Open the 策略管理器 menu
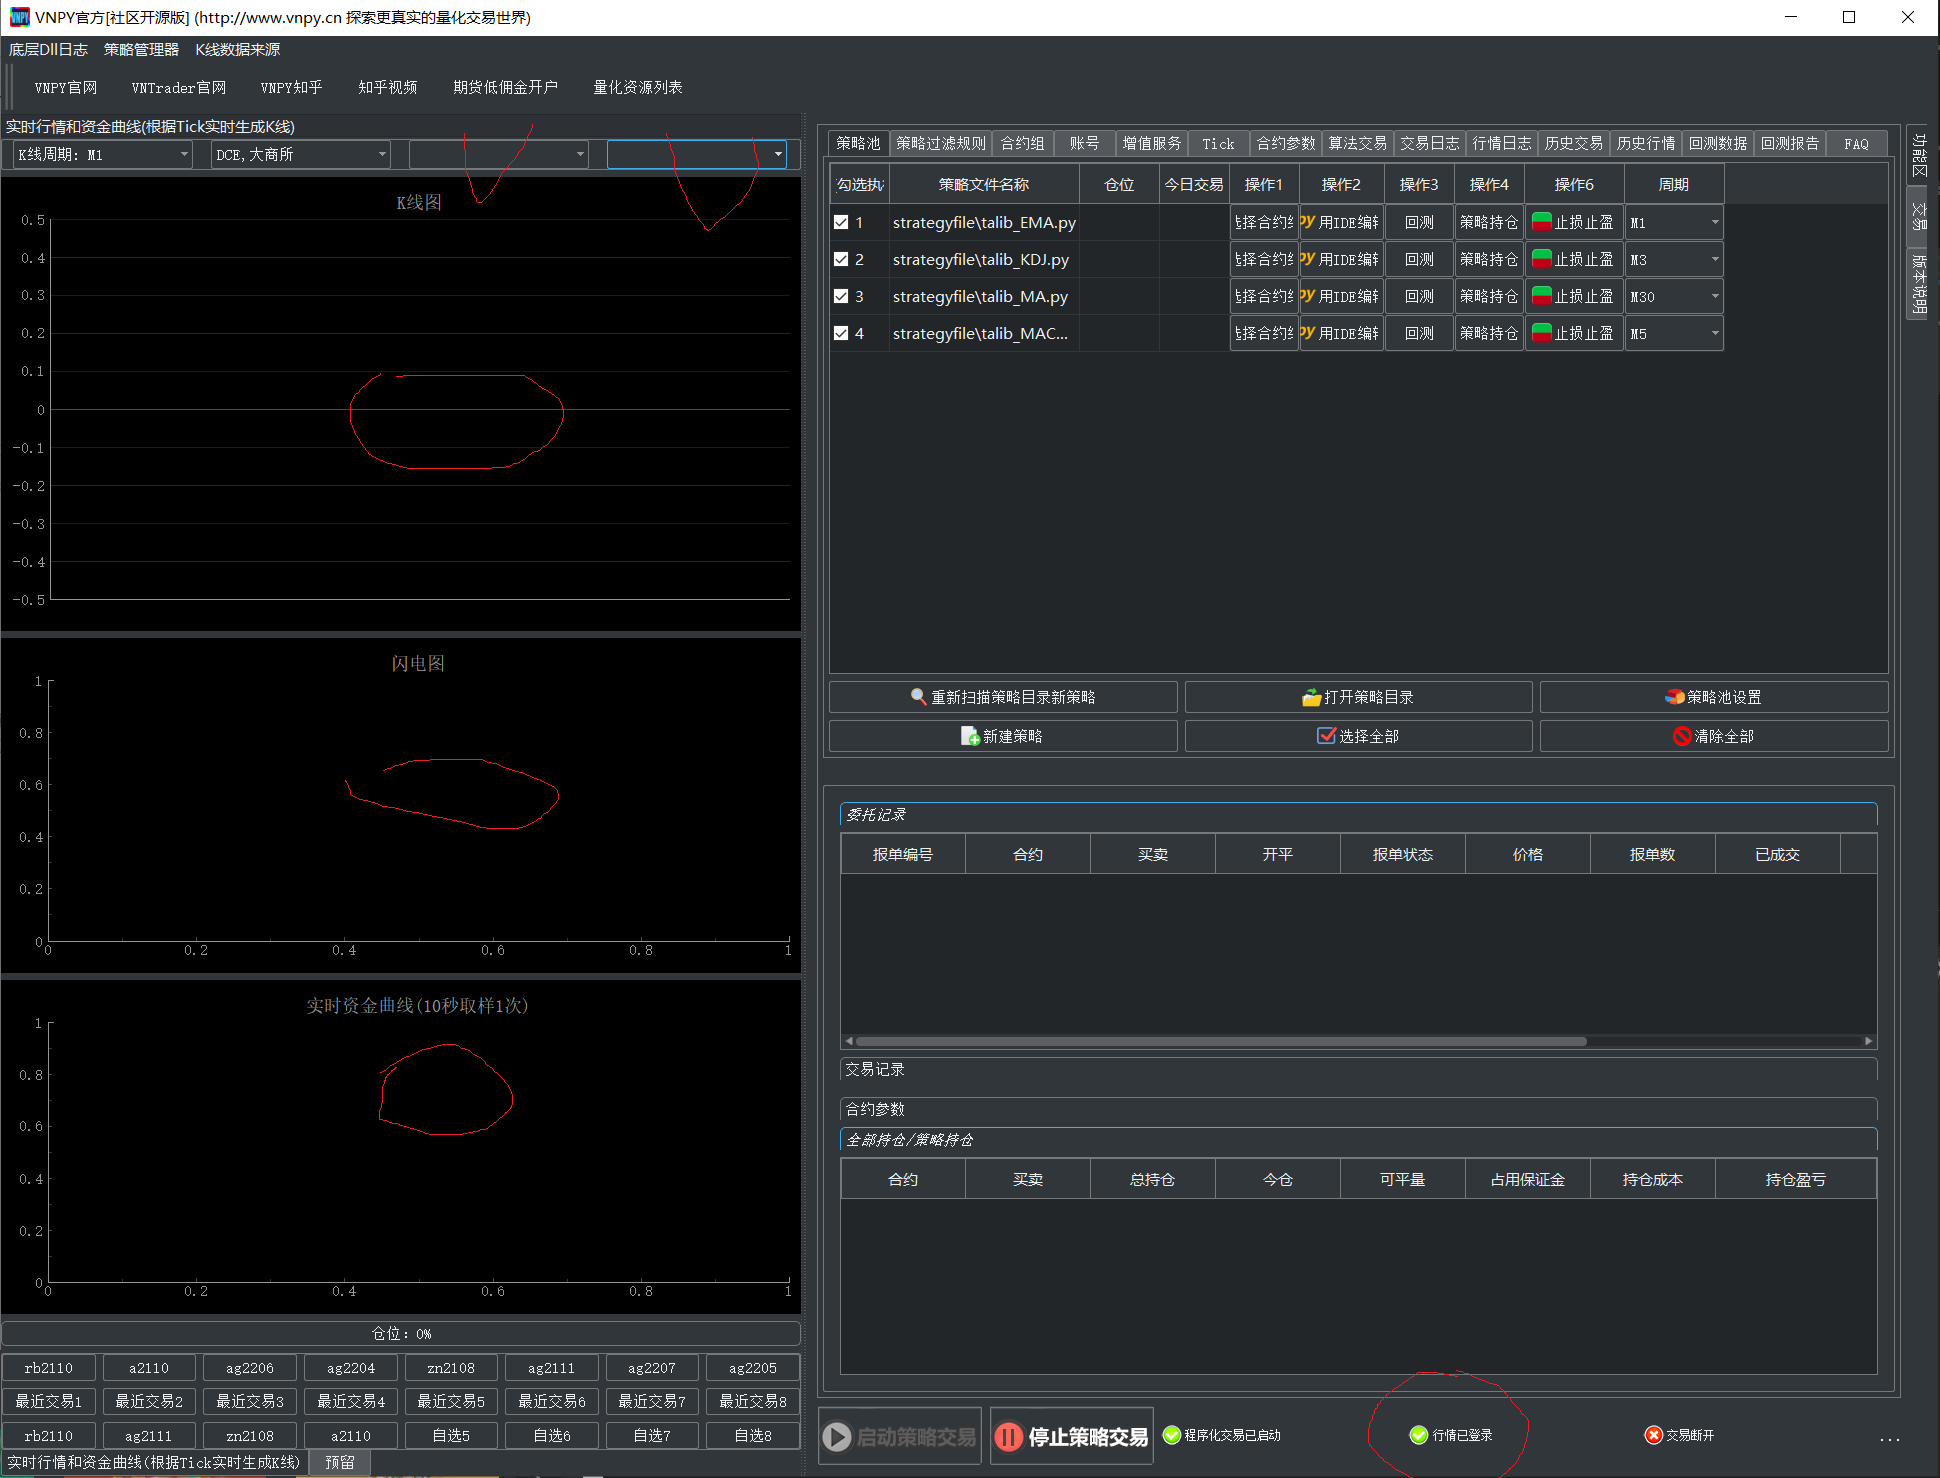 (x=141, y=49)
